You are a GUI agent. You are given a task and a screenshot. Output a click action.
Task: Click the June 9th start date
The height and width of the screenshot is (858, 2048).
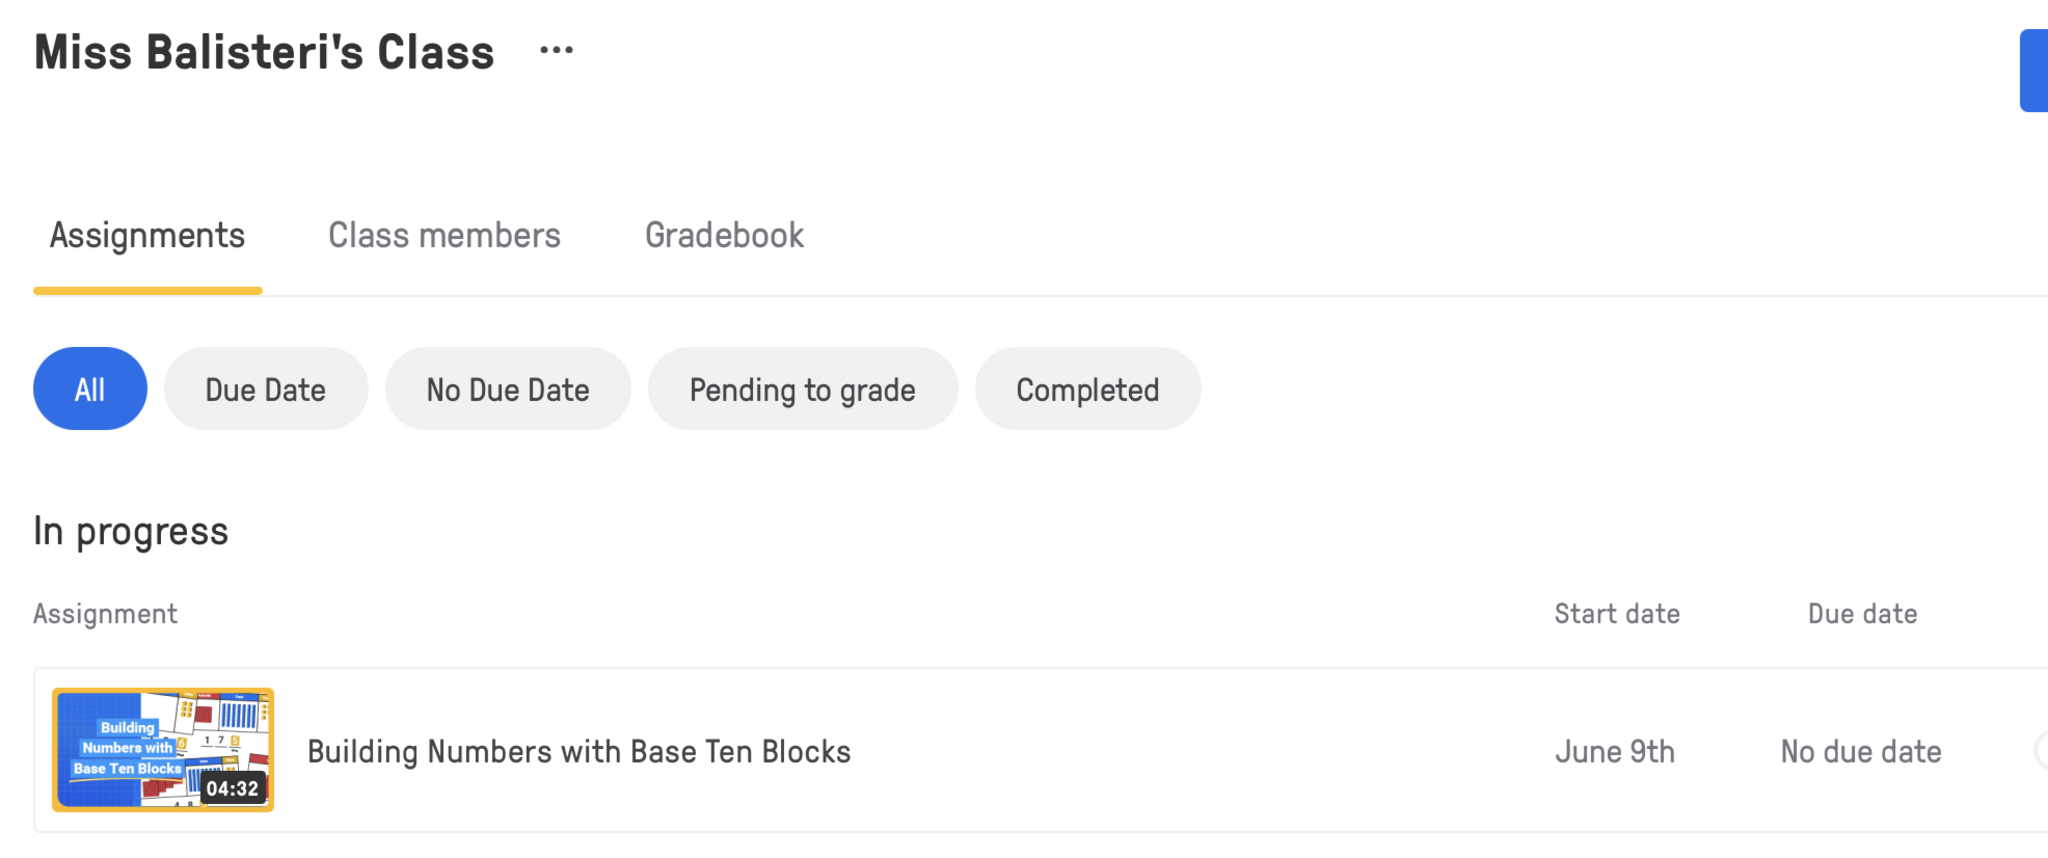point(1614,752)
